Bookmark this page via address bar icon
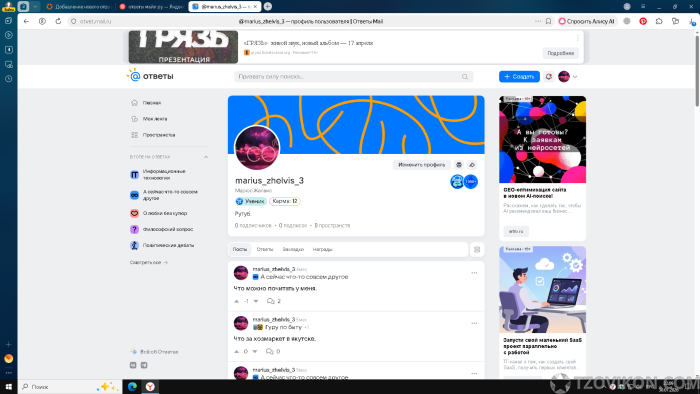 (x=549, y=21)
